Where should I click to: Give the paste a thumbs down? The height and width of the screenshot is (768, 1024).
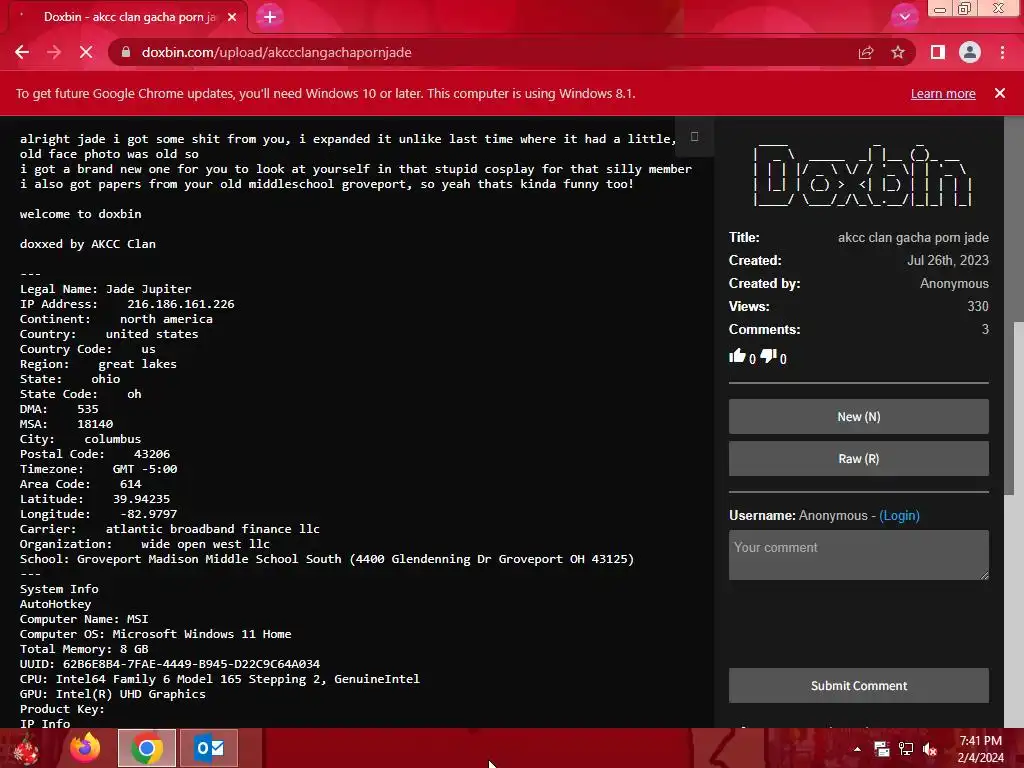click(x=769, y=356)
